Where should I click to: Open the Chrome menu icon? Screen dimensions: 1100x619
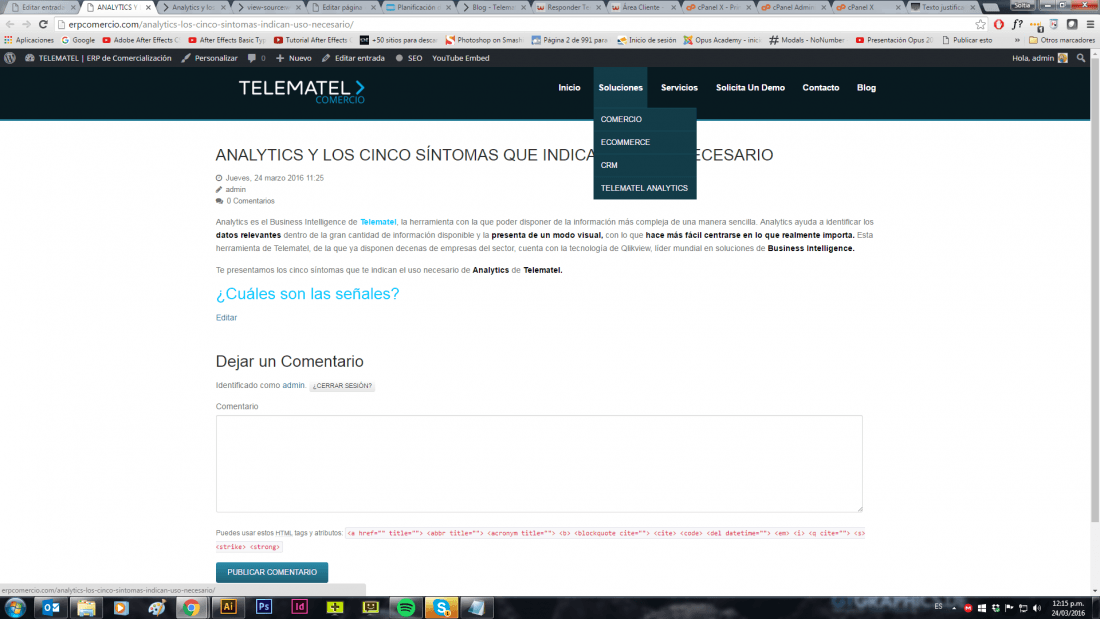1090,24
